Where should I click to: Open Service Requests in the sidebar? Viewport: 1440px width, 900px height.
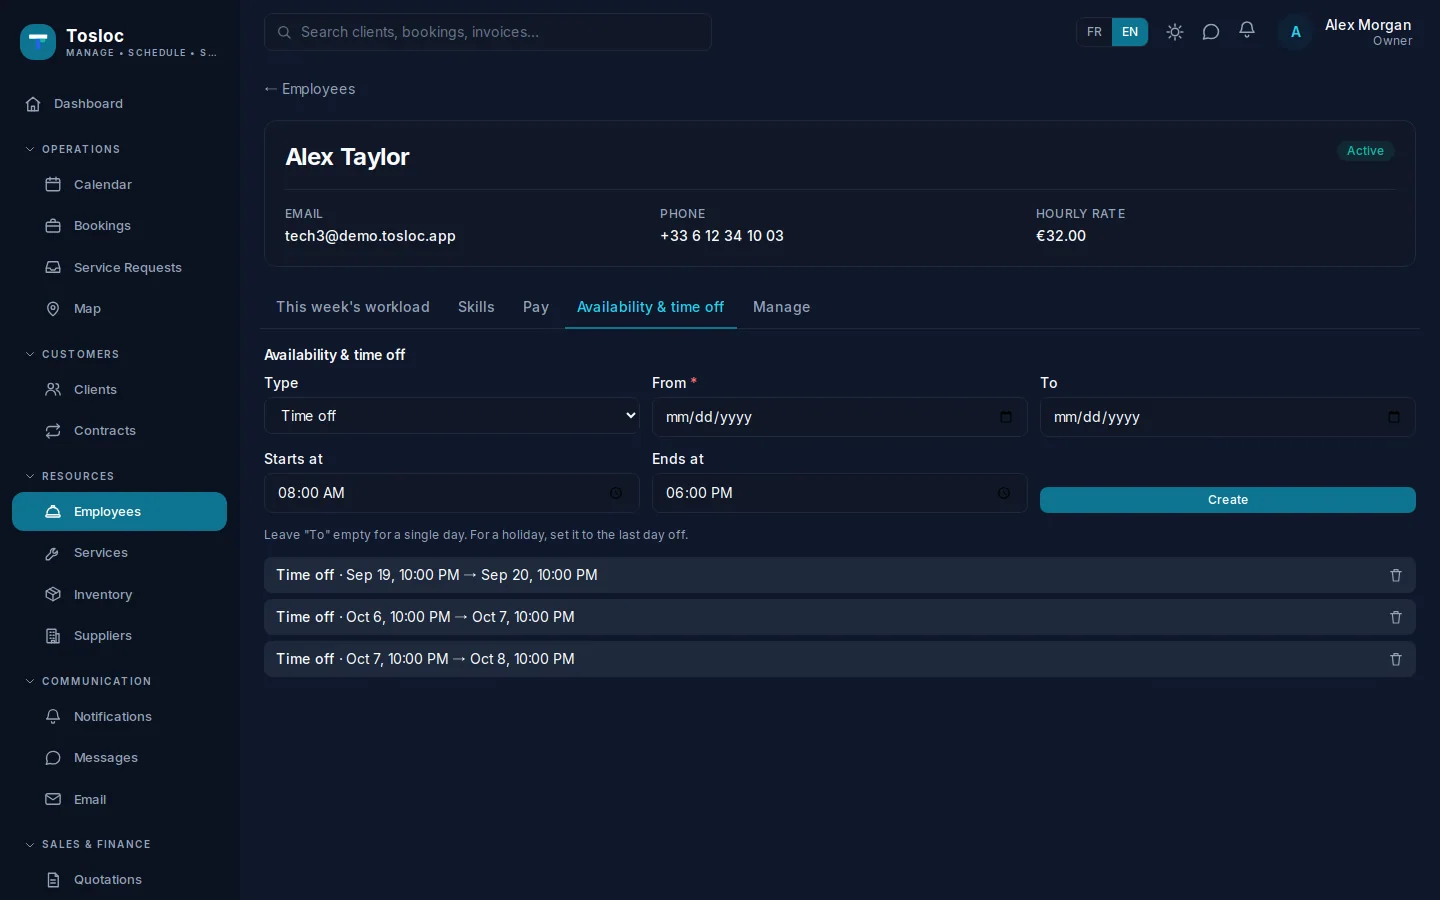[x=120, y=268]
